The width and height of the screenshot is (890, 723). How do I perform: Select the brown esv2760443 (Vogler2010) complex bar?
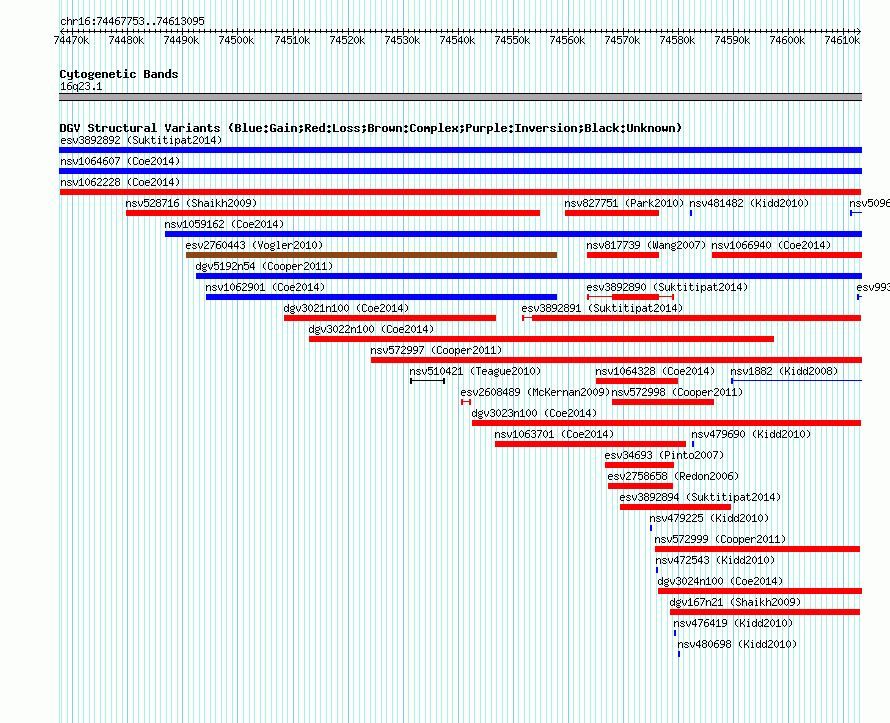point(371,255)
